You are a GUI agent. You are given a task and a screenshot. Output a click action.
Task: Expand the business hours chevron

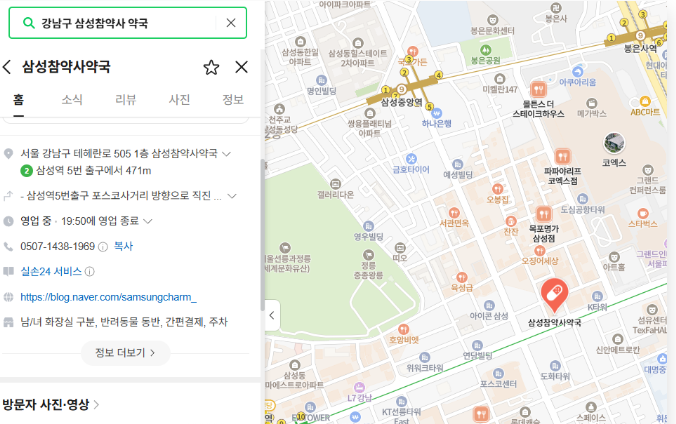(147, 222)
